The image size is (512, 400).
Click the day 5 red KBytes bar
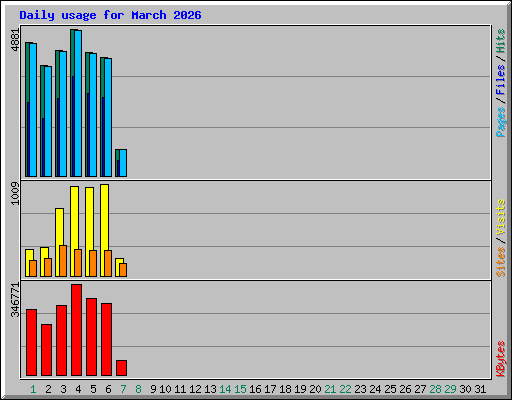coord(91,337)
